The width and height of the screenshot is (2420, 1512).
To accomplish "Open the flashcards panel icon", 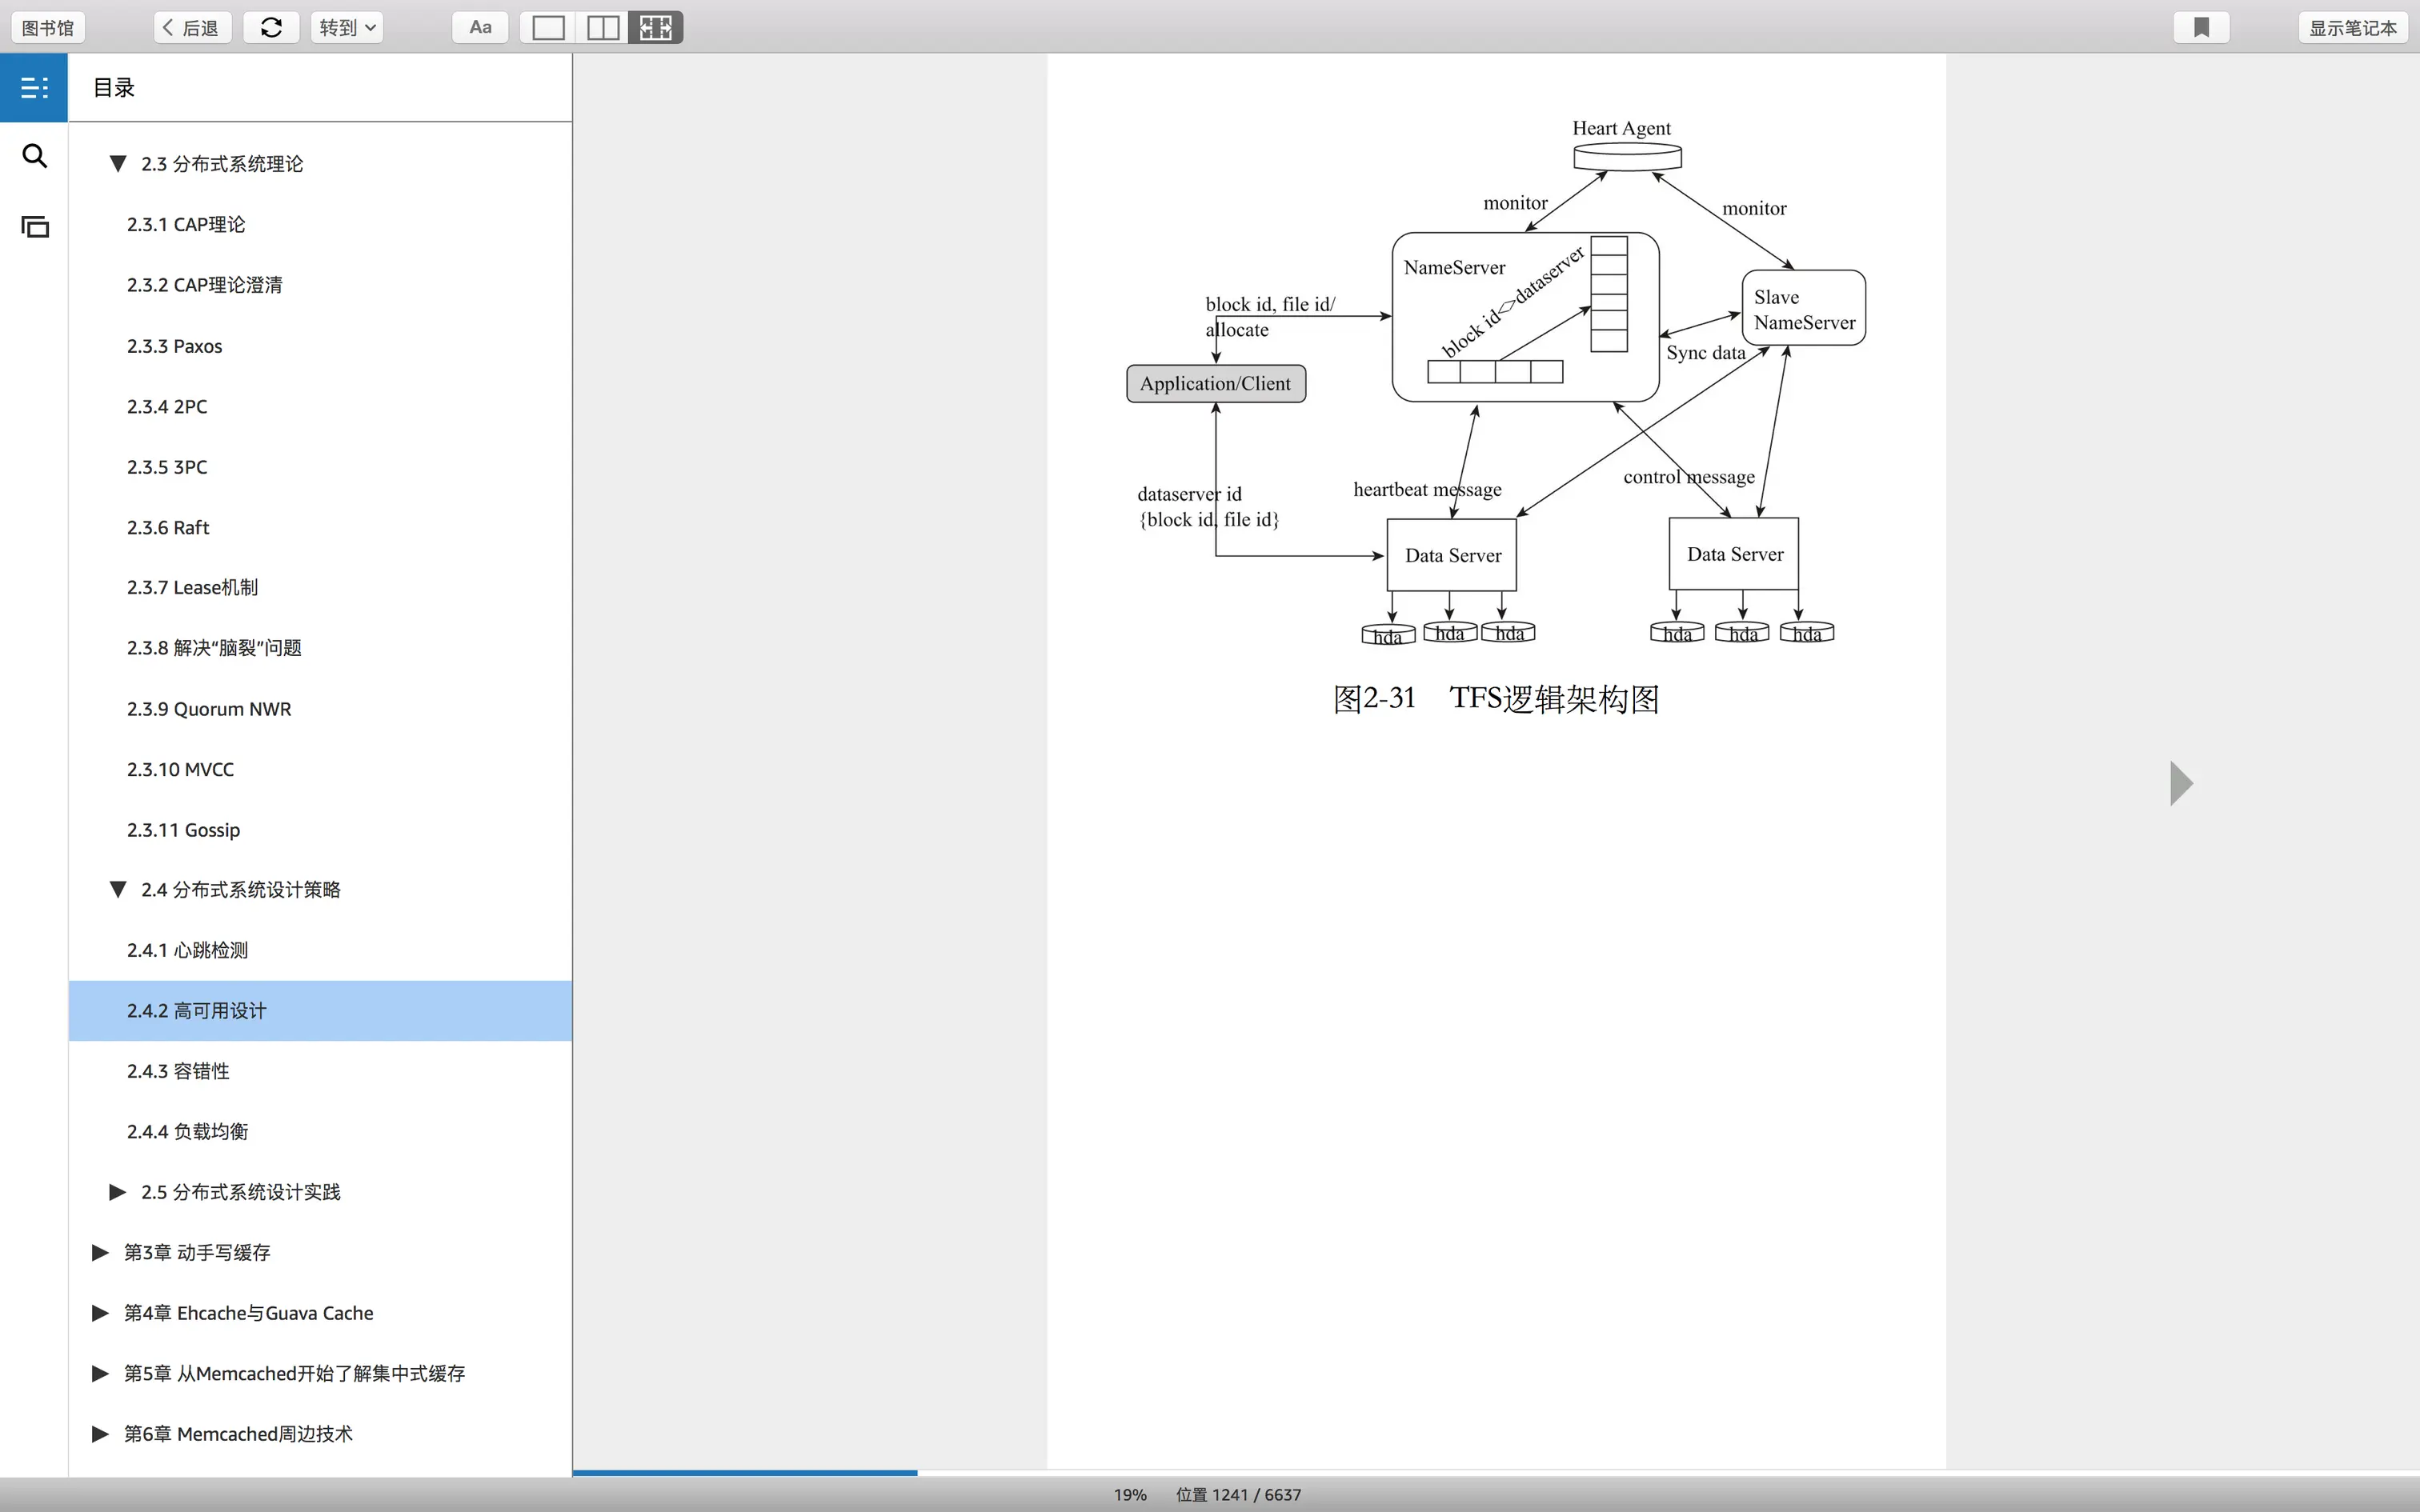I will pos(34,226).
